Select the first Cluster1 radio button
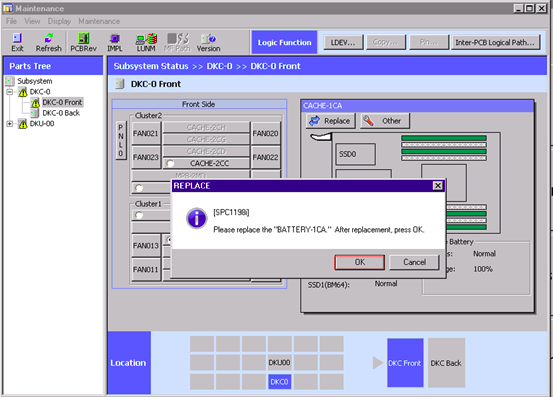The width and height of the screenshot is (553, 397). (x=139, y=215)
